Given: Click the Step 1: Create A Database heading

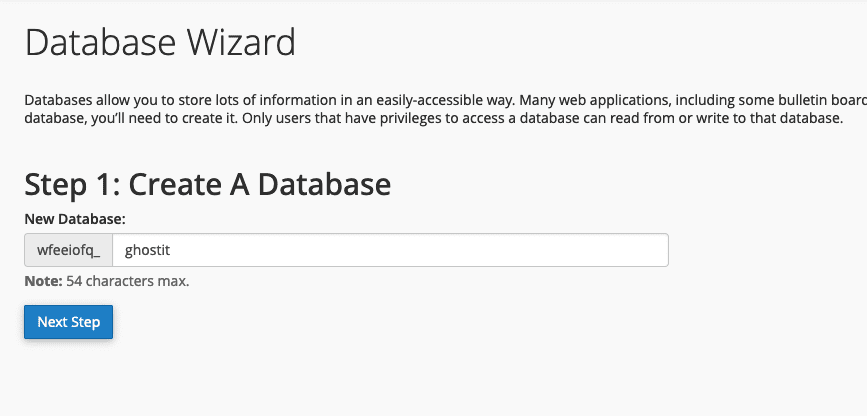Looking at the screenshot, I should click(x=207, y=184).
